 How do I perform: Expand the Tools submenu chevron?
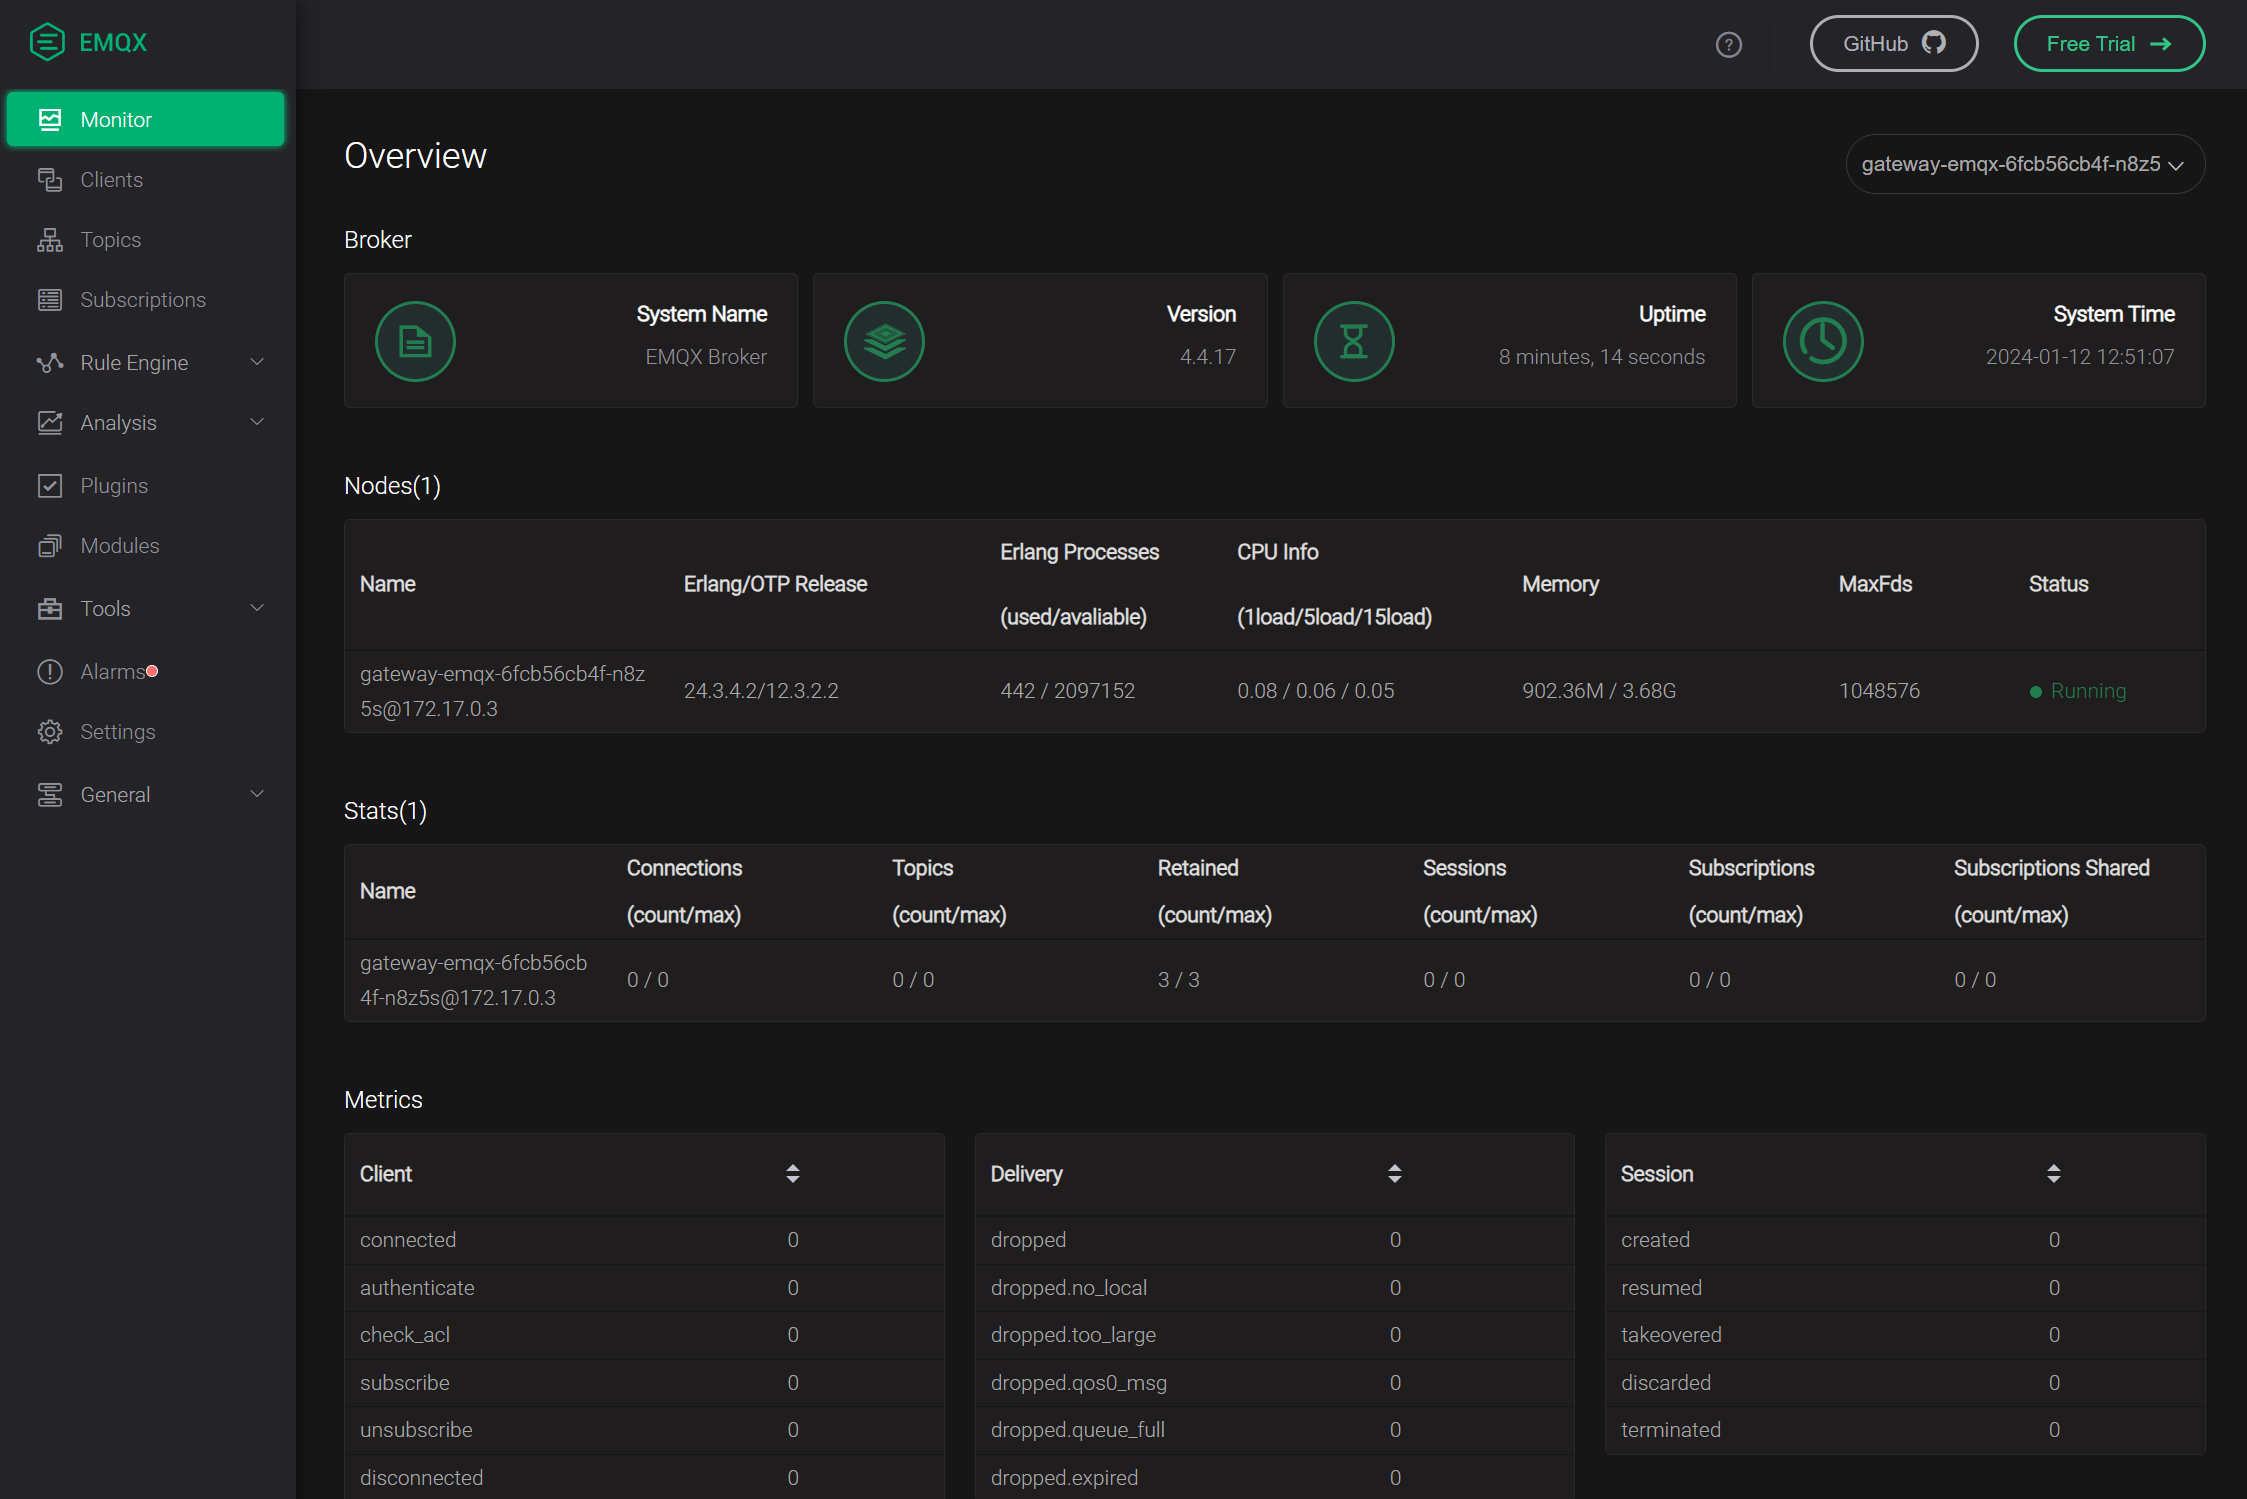(257, 608)
